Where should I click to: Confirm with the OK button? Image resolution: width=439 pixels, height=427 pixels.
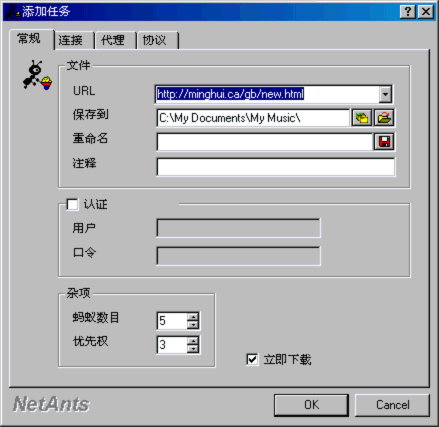(311, 405)
